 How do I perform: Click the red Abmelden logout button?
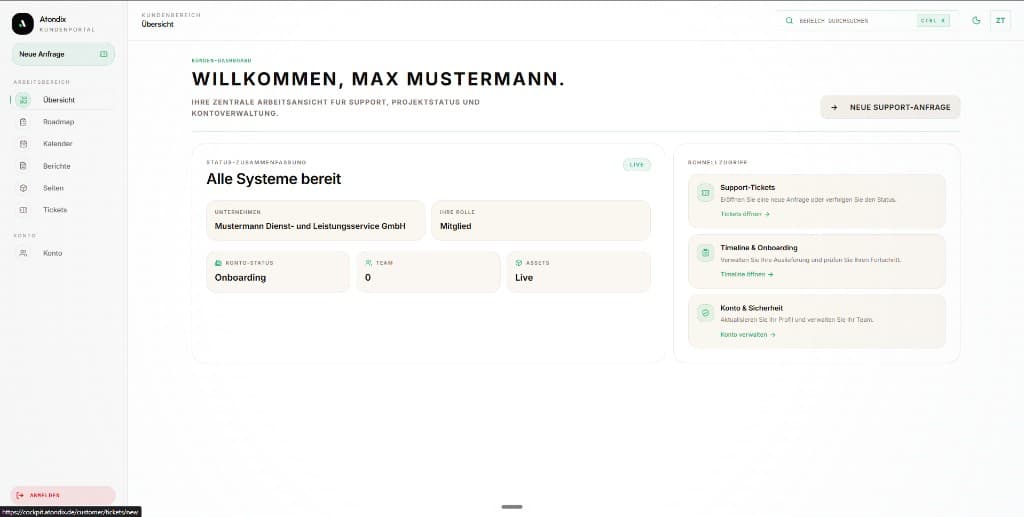click(63, 495)
